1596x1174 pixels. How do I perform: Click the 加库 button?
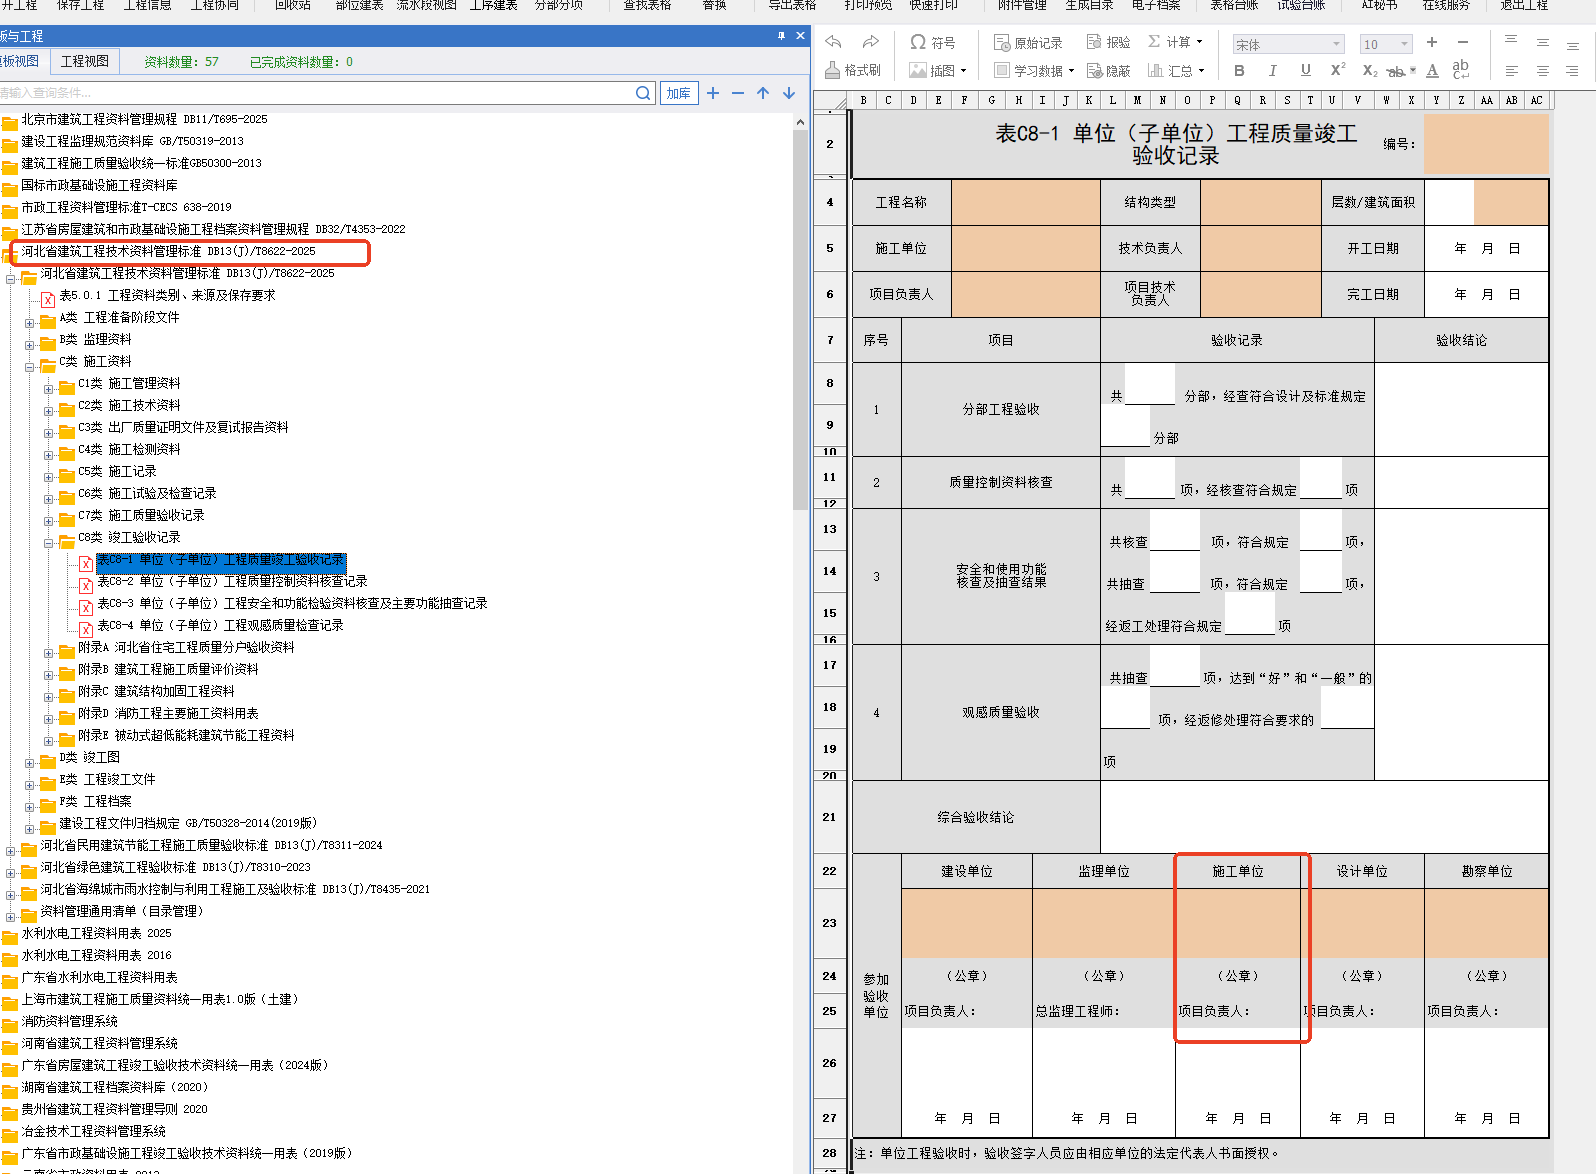679,93
